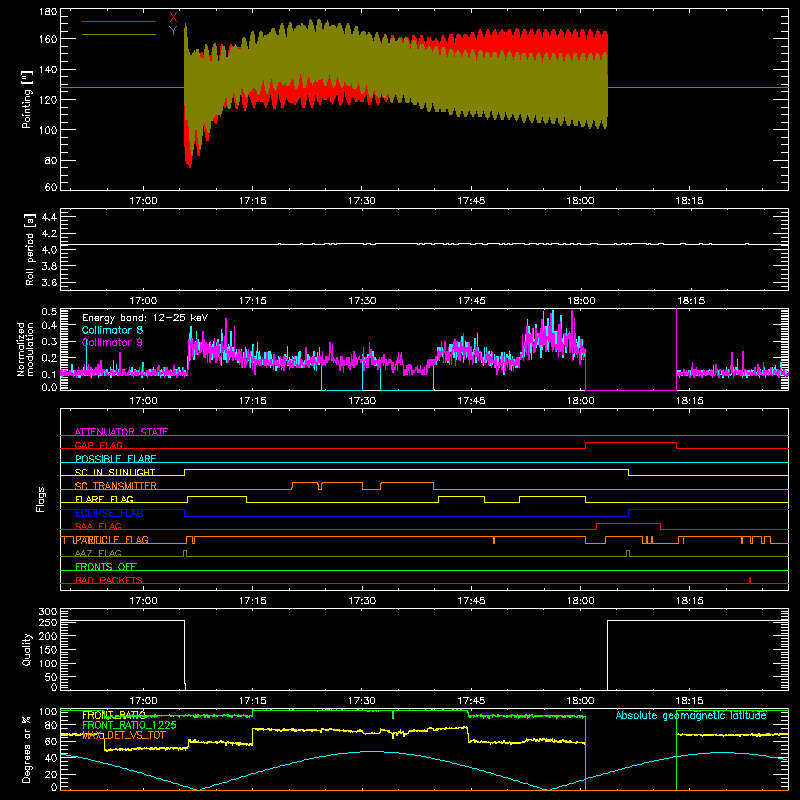The height and width of the screenshot is (800, 800).
Task: Click the 'GAP_FLAG' label
Action: coord(98,445)
